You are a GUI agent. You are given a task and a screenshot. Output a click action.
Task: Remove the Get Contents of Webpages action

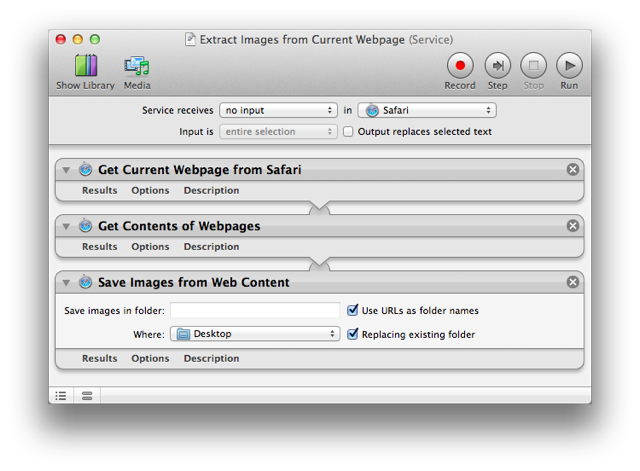(573, 226)
